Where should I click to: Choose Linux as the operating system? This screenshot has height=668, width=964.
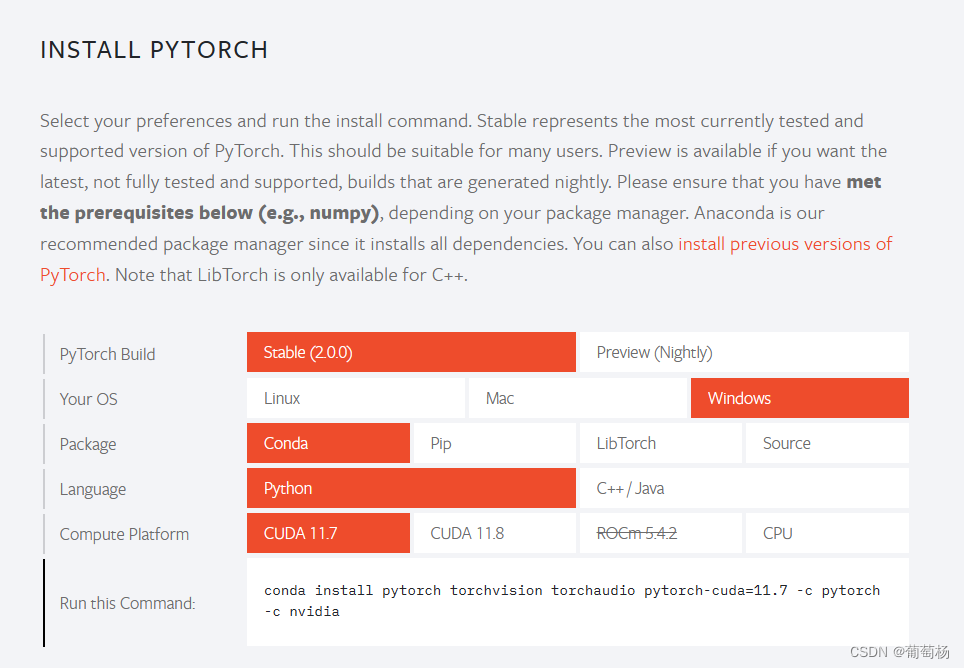(x=355, y=397)
